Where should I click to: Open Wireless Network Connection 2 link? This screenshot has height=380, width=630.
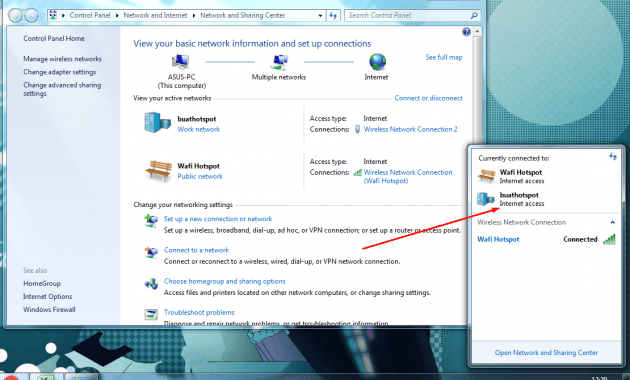(x=410, y=129)
